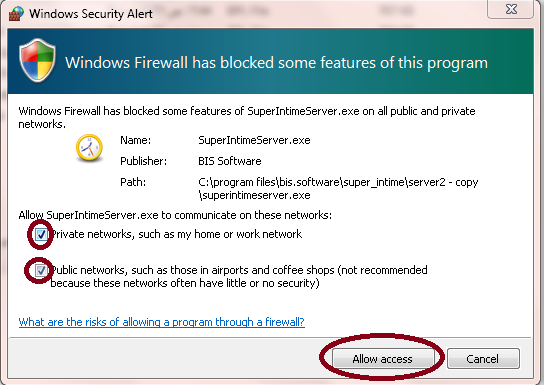
Task: Click the SuperIntimeServer clock application icon
Action: click(89, 148)
